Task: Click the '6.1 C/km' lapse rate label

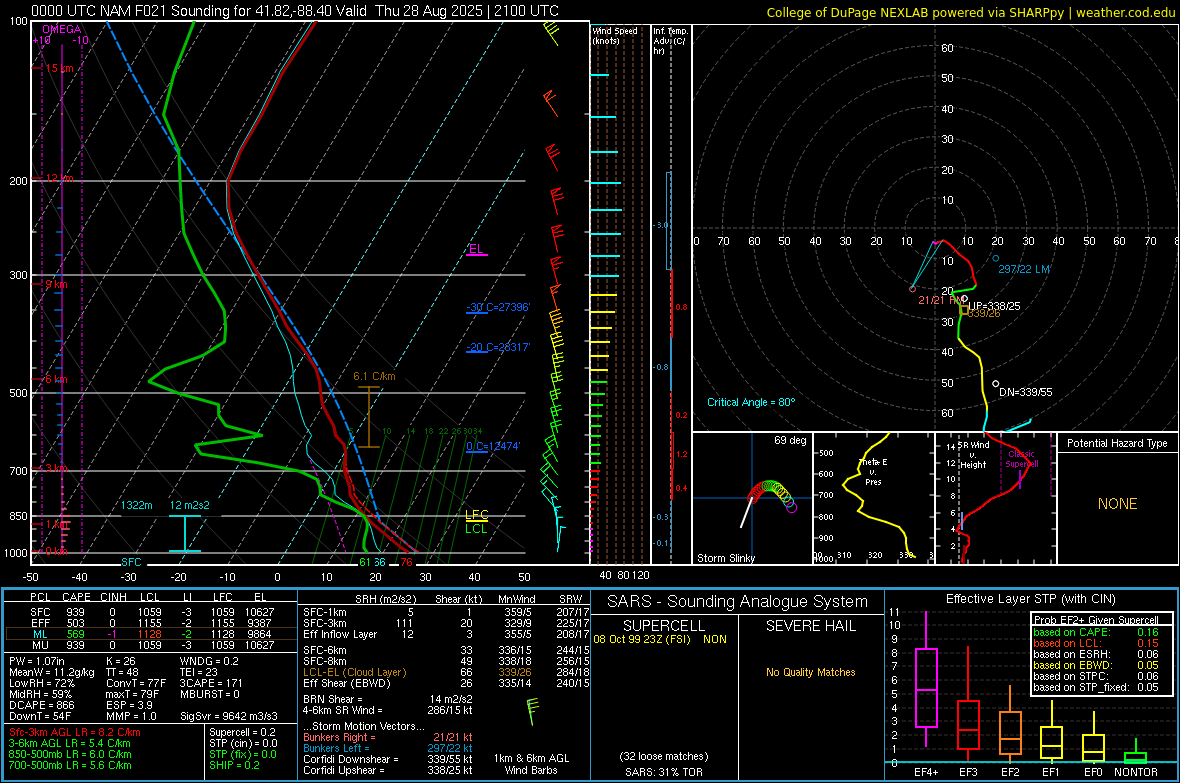Action: click(374, 376)
